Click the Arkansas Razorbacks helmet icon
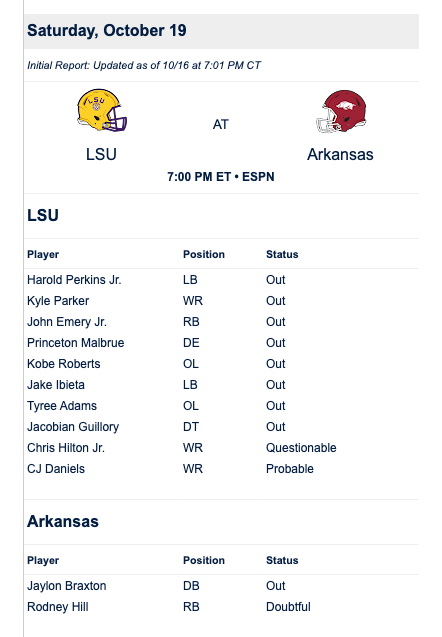 pyautogui.click(x=341, y=111)
